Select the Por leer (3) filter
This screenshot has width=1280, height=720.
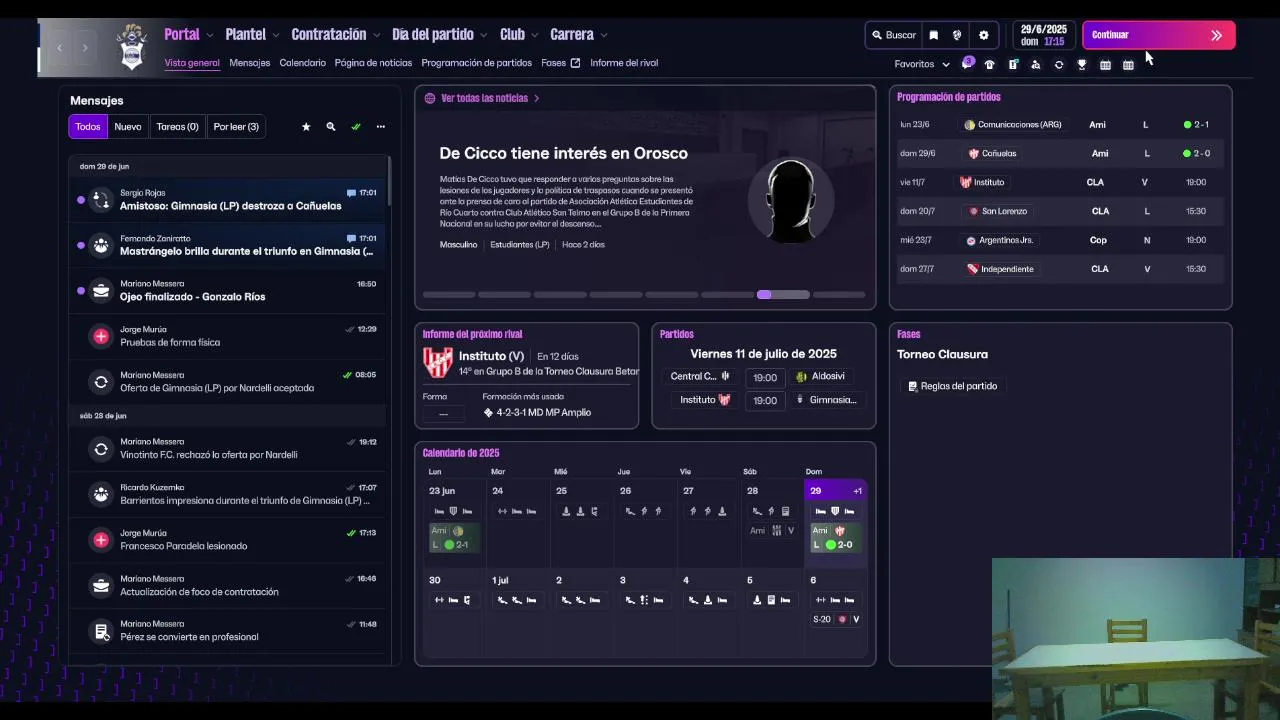(x=236, y=127)
